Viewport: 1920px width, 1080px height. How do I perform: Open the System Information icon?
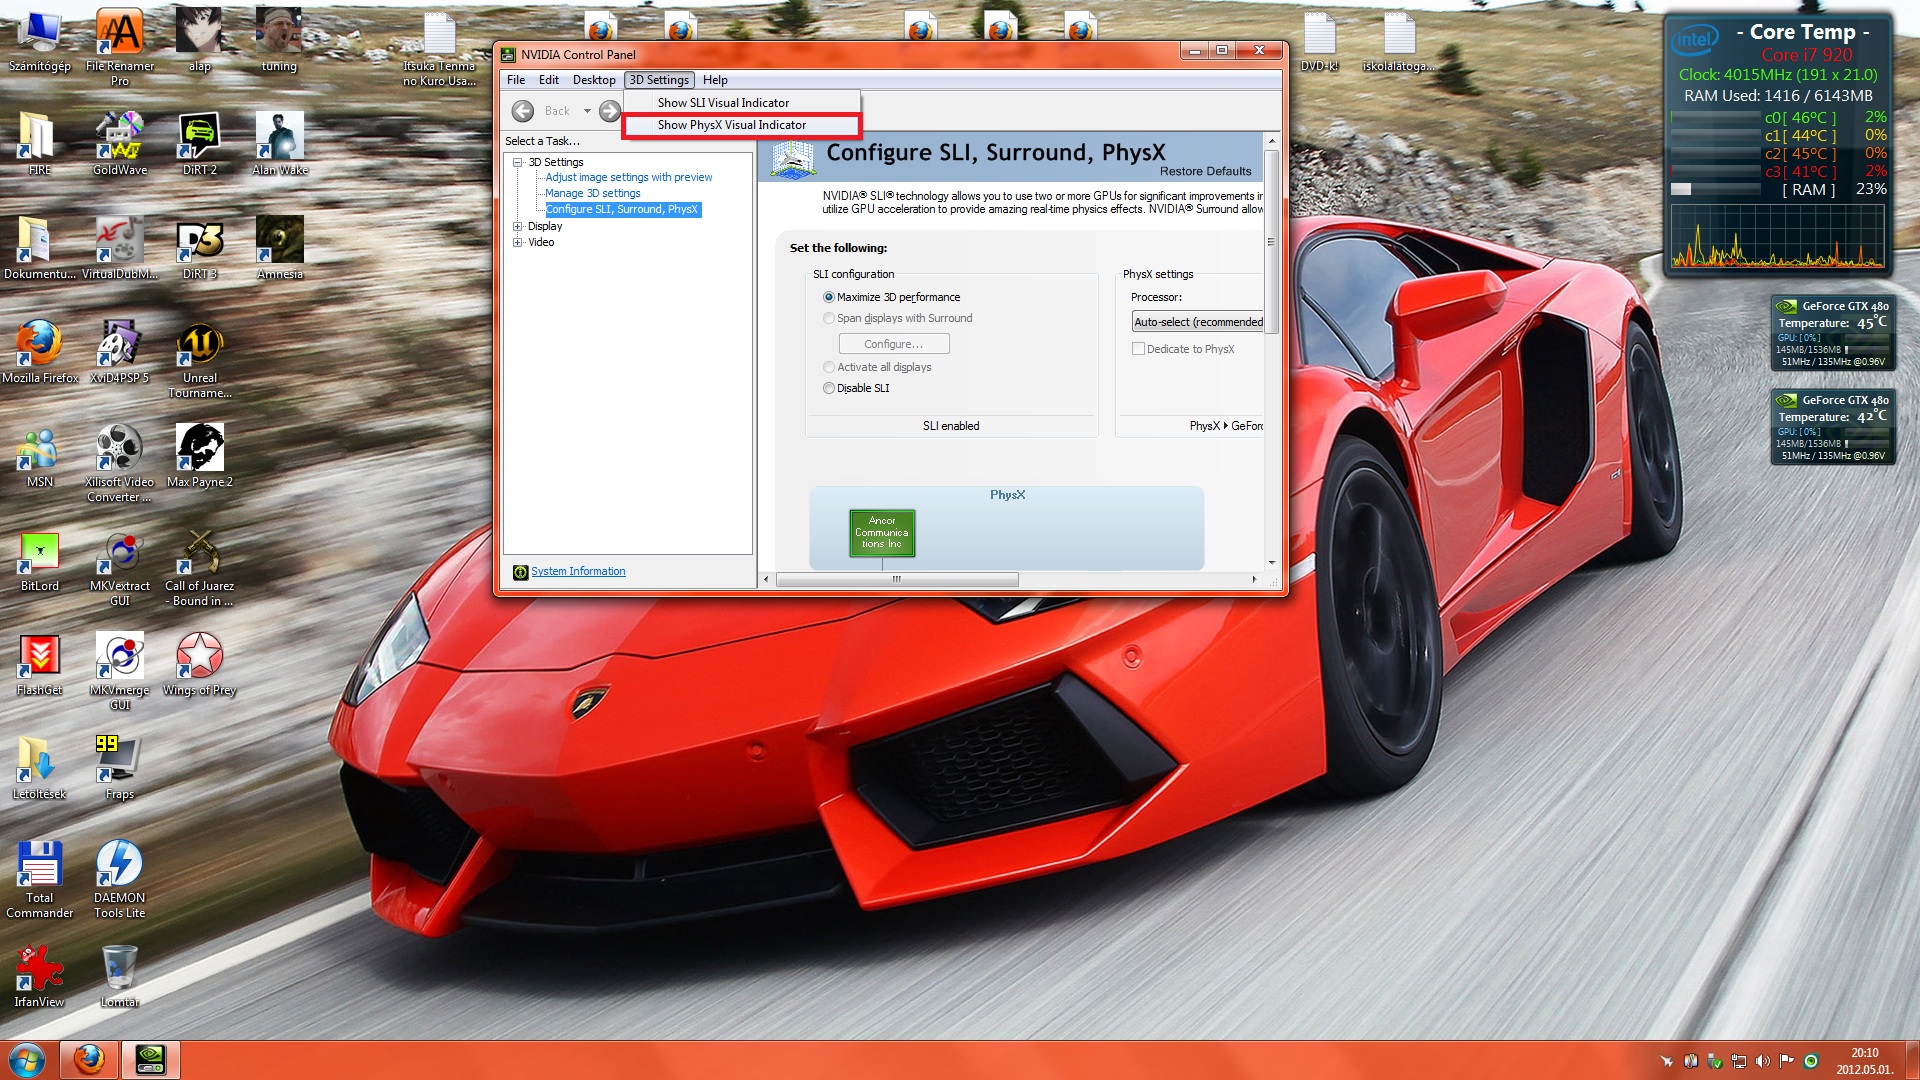[520, 572]
